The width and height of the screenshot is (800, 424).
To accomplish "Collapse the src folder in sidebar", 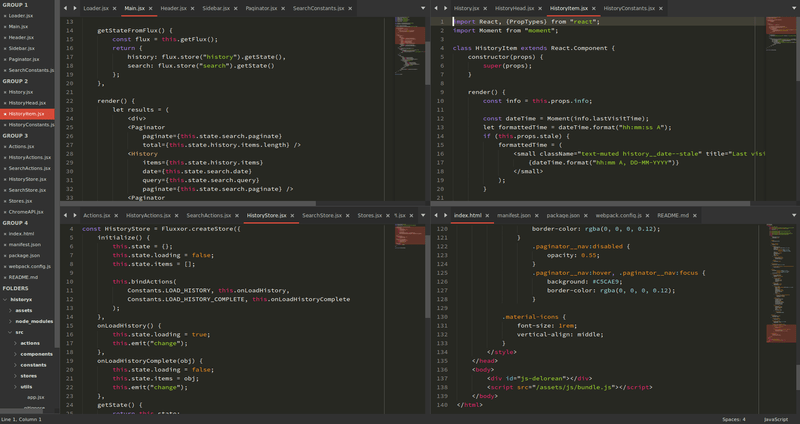I will click(x=11, y=332).
